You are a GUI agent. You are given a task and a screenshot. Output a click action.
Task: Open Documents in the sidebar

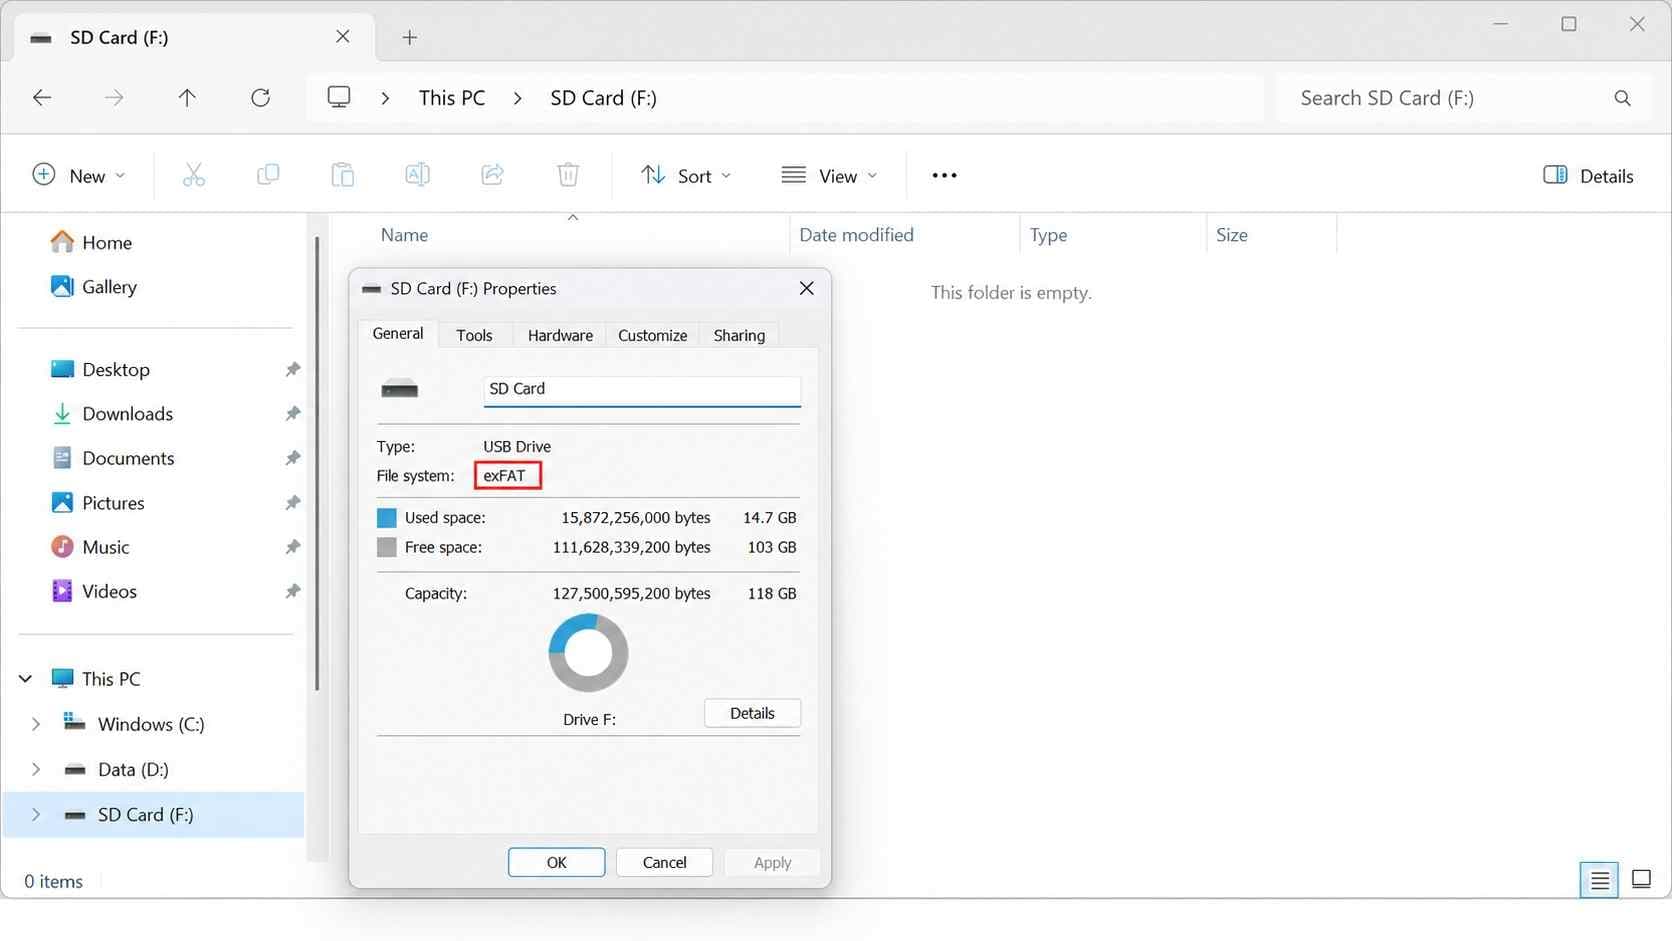112,458
